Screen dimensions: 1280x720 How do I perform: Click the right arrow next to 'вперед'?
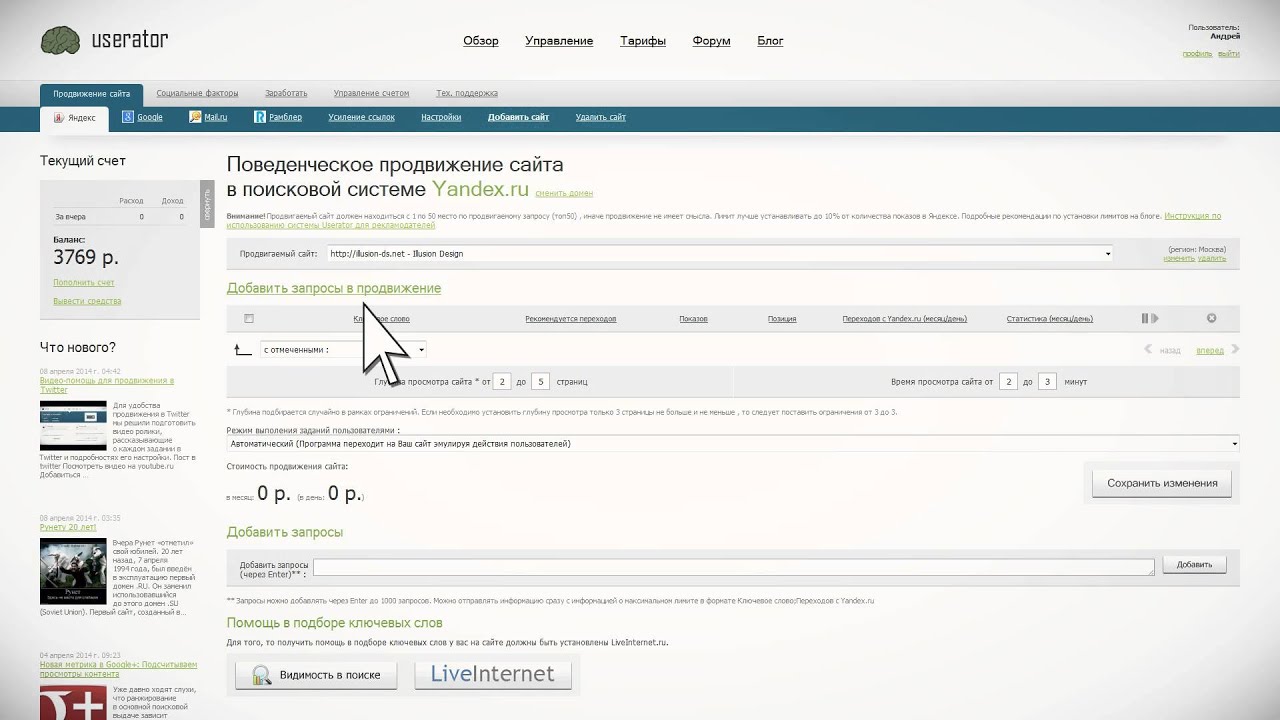click(1235, 350)
